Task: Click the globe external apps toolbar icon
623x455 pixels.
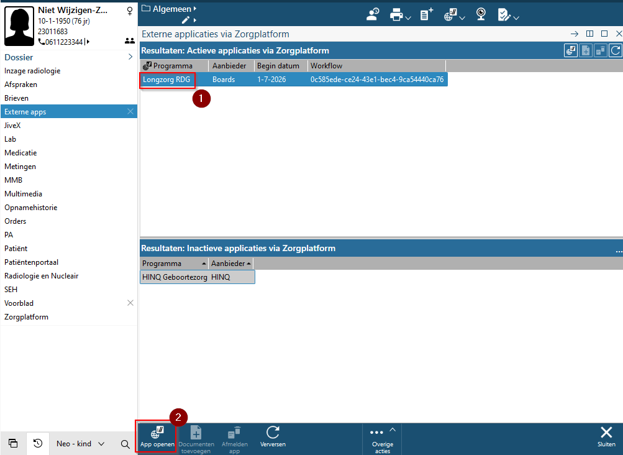Action: pos(451,15)
